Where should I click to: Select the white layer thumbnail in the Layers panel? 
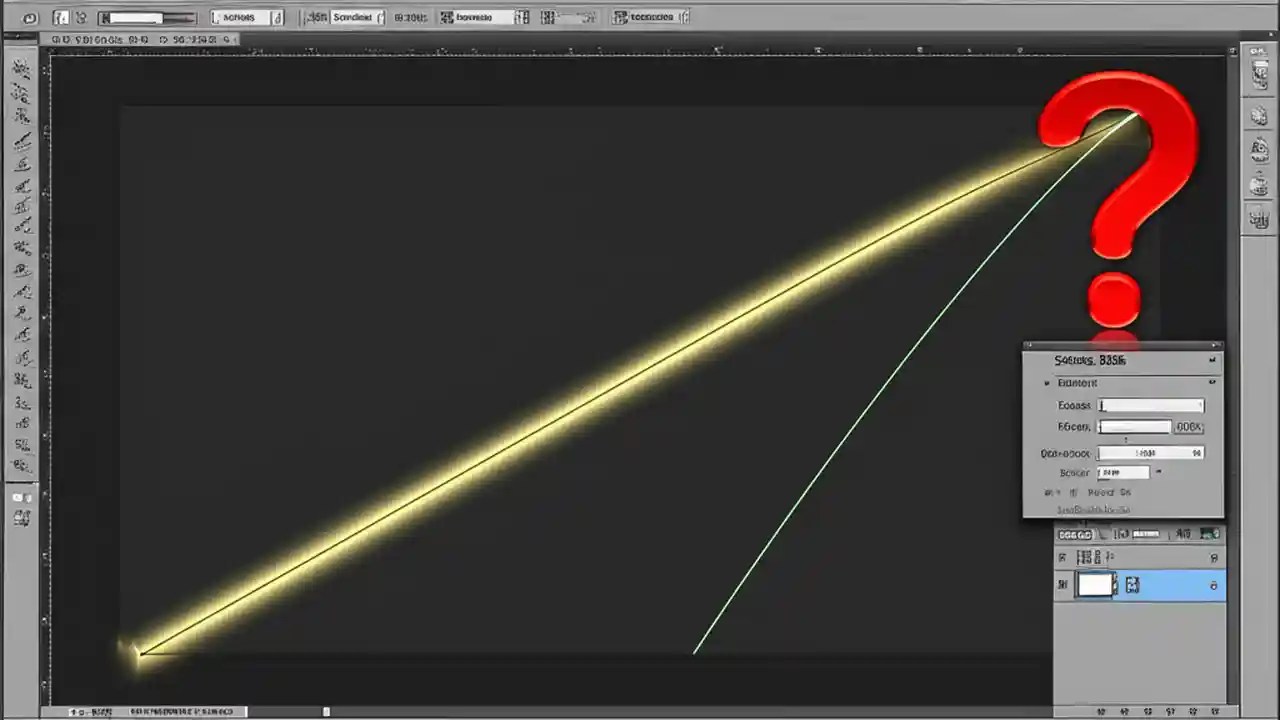pyautogui.click(x=1097, y=585)
